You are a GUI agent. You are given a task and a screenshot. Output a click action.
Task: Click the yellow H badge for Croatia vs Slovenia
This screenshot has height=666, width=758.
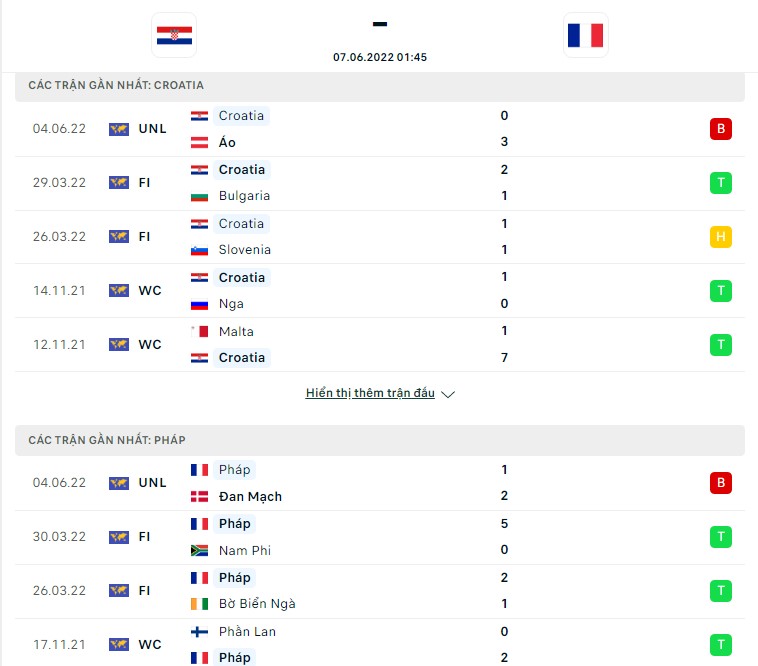[720, 237]
